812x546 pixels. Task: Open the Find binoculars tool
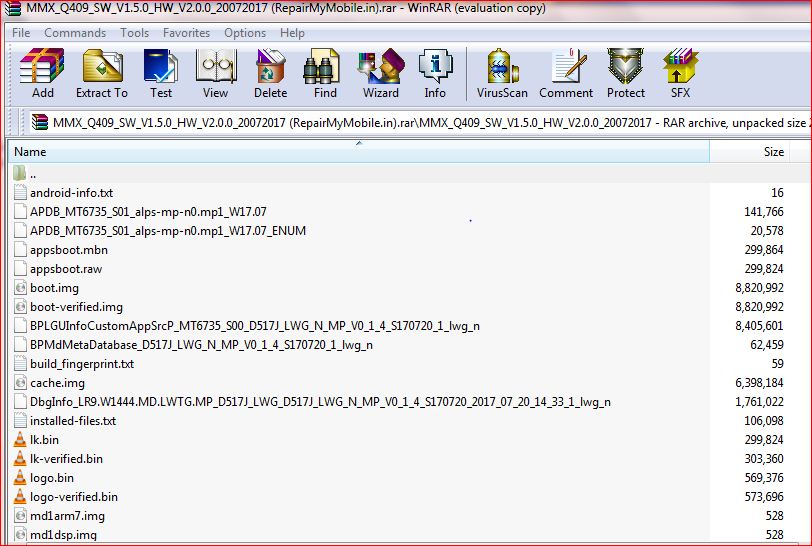(325, 74)
